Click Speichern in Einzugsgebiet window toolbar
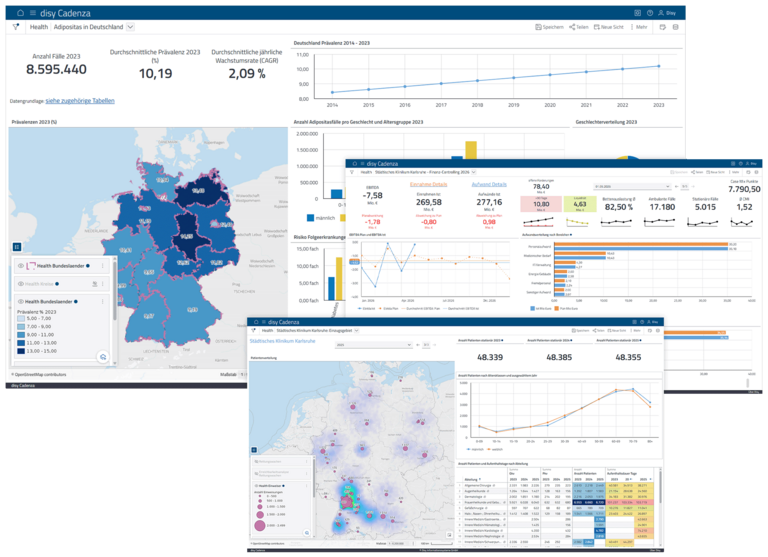The height and width of the screenshot is (557, 768). pyautogui.click(x=580, y=331)
